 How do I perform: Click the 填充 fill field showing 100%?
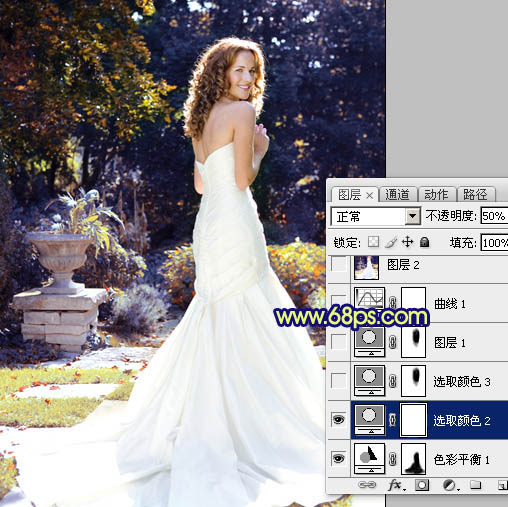[494, 242]
